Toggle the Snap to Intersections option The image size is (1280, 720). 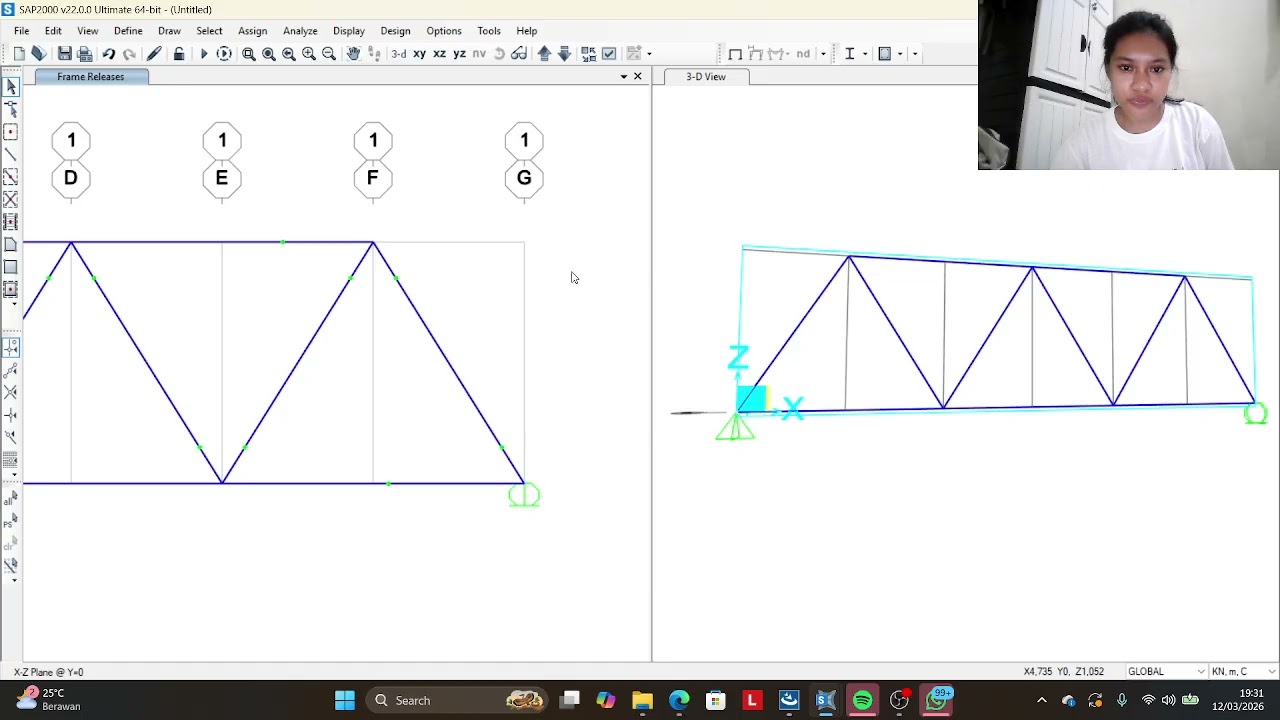11,393
